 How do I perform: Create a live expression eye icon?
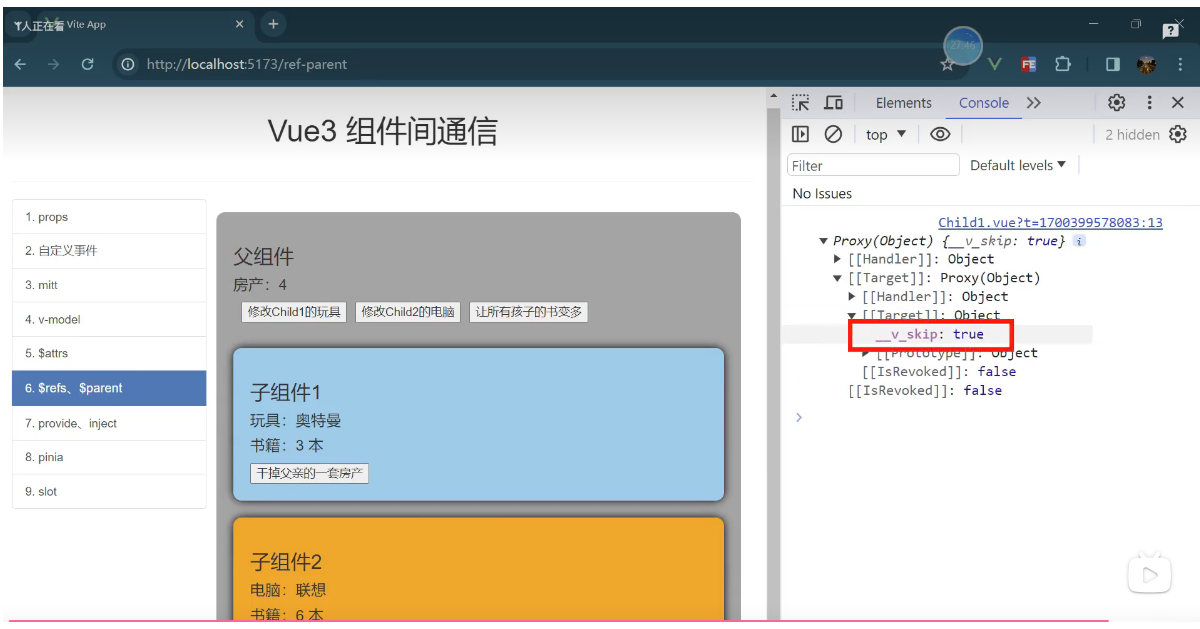point(940,134)
